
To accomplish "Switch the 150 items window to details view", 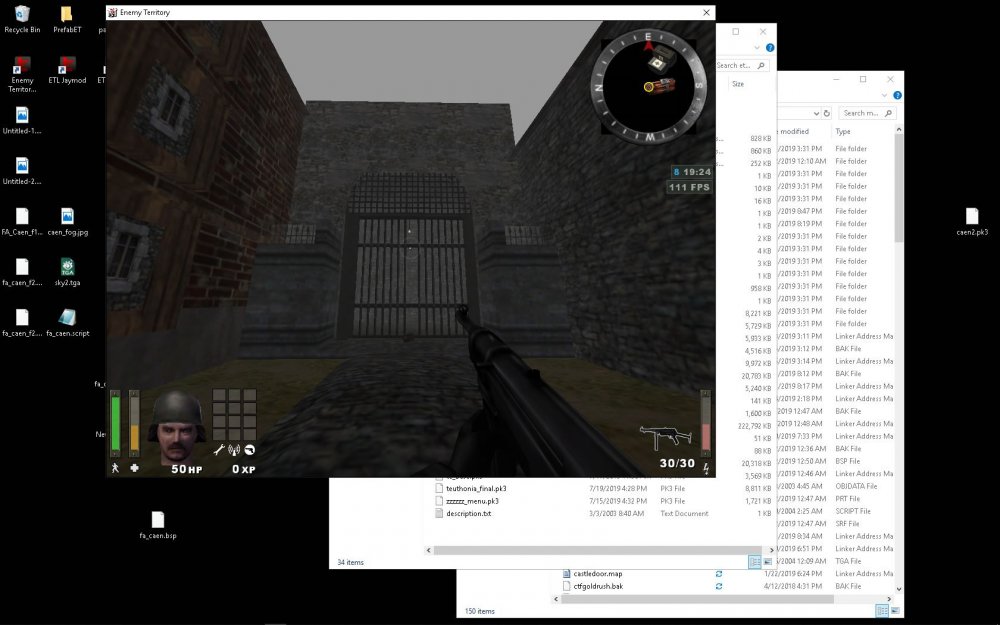I will (x=882, y=611).
